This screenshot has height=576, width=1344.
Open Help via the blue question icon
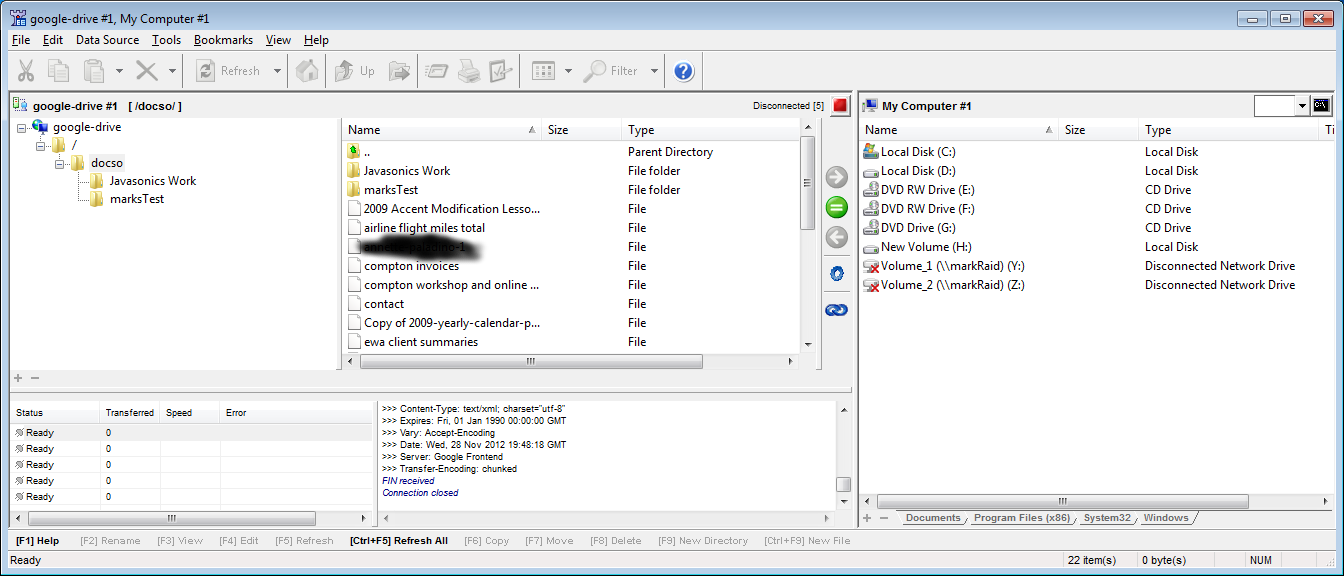click(684, 71)
